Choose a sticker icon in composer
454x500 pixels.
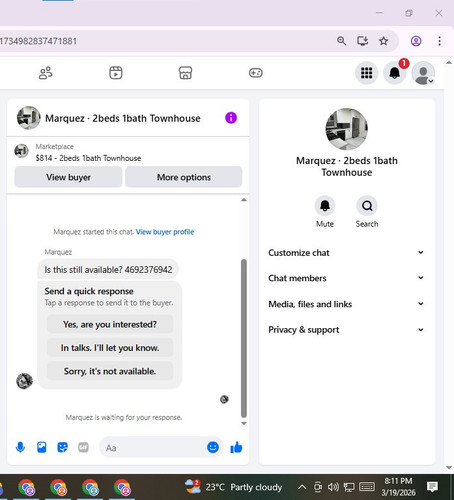tap(62, 447)
